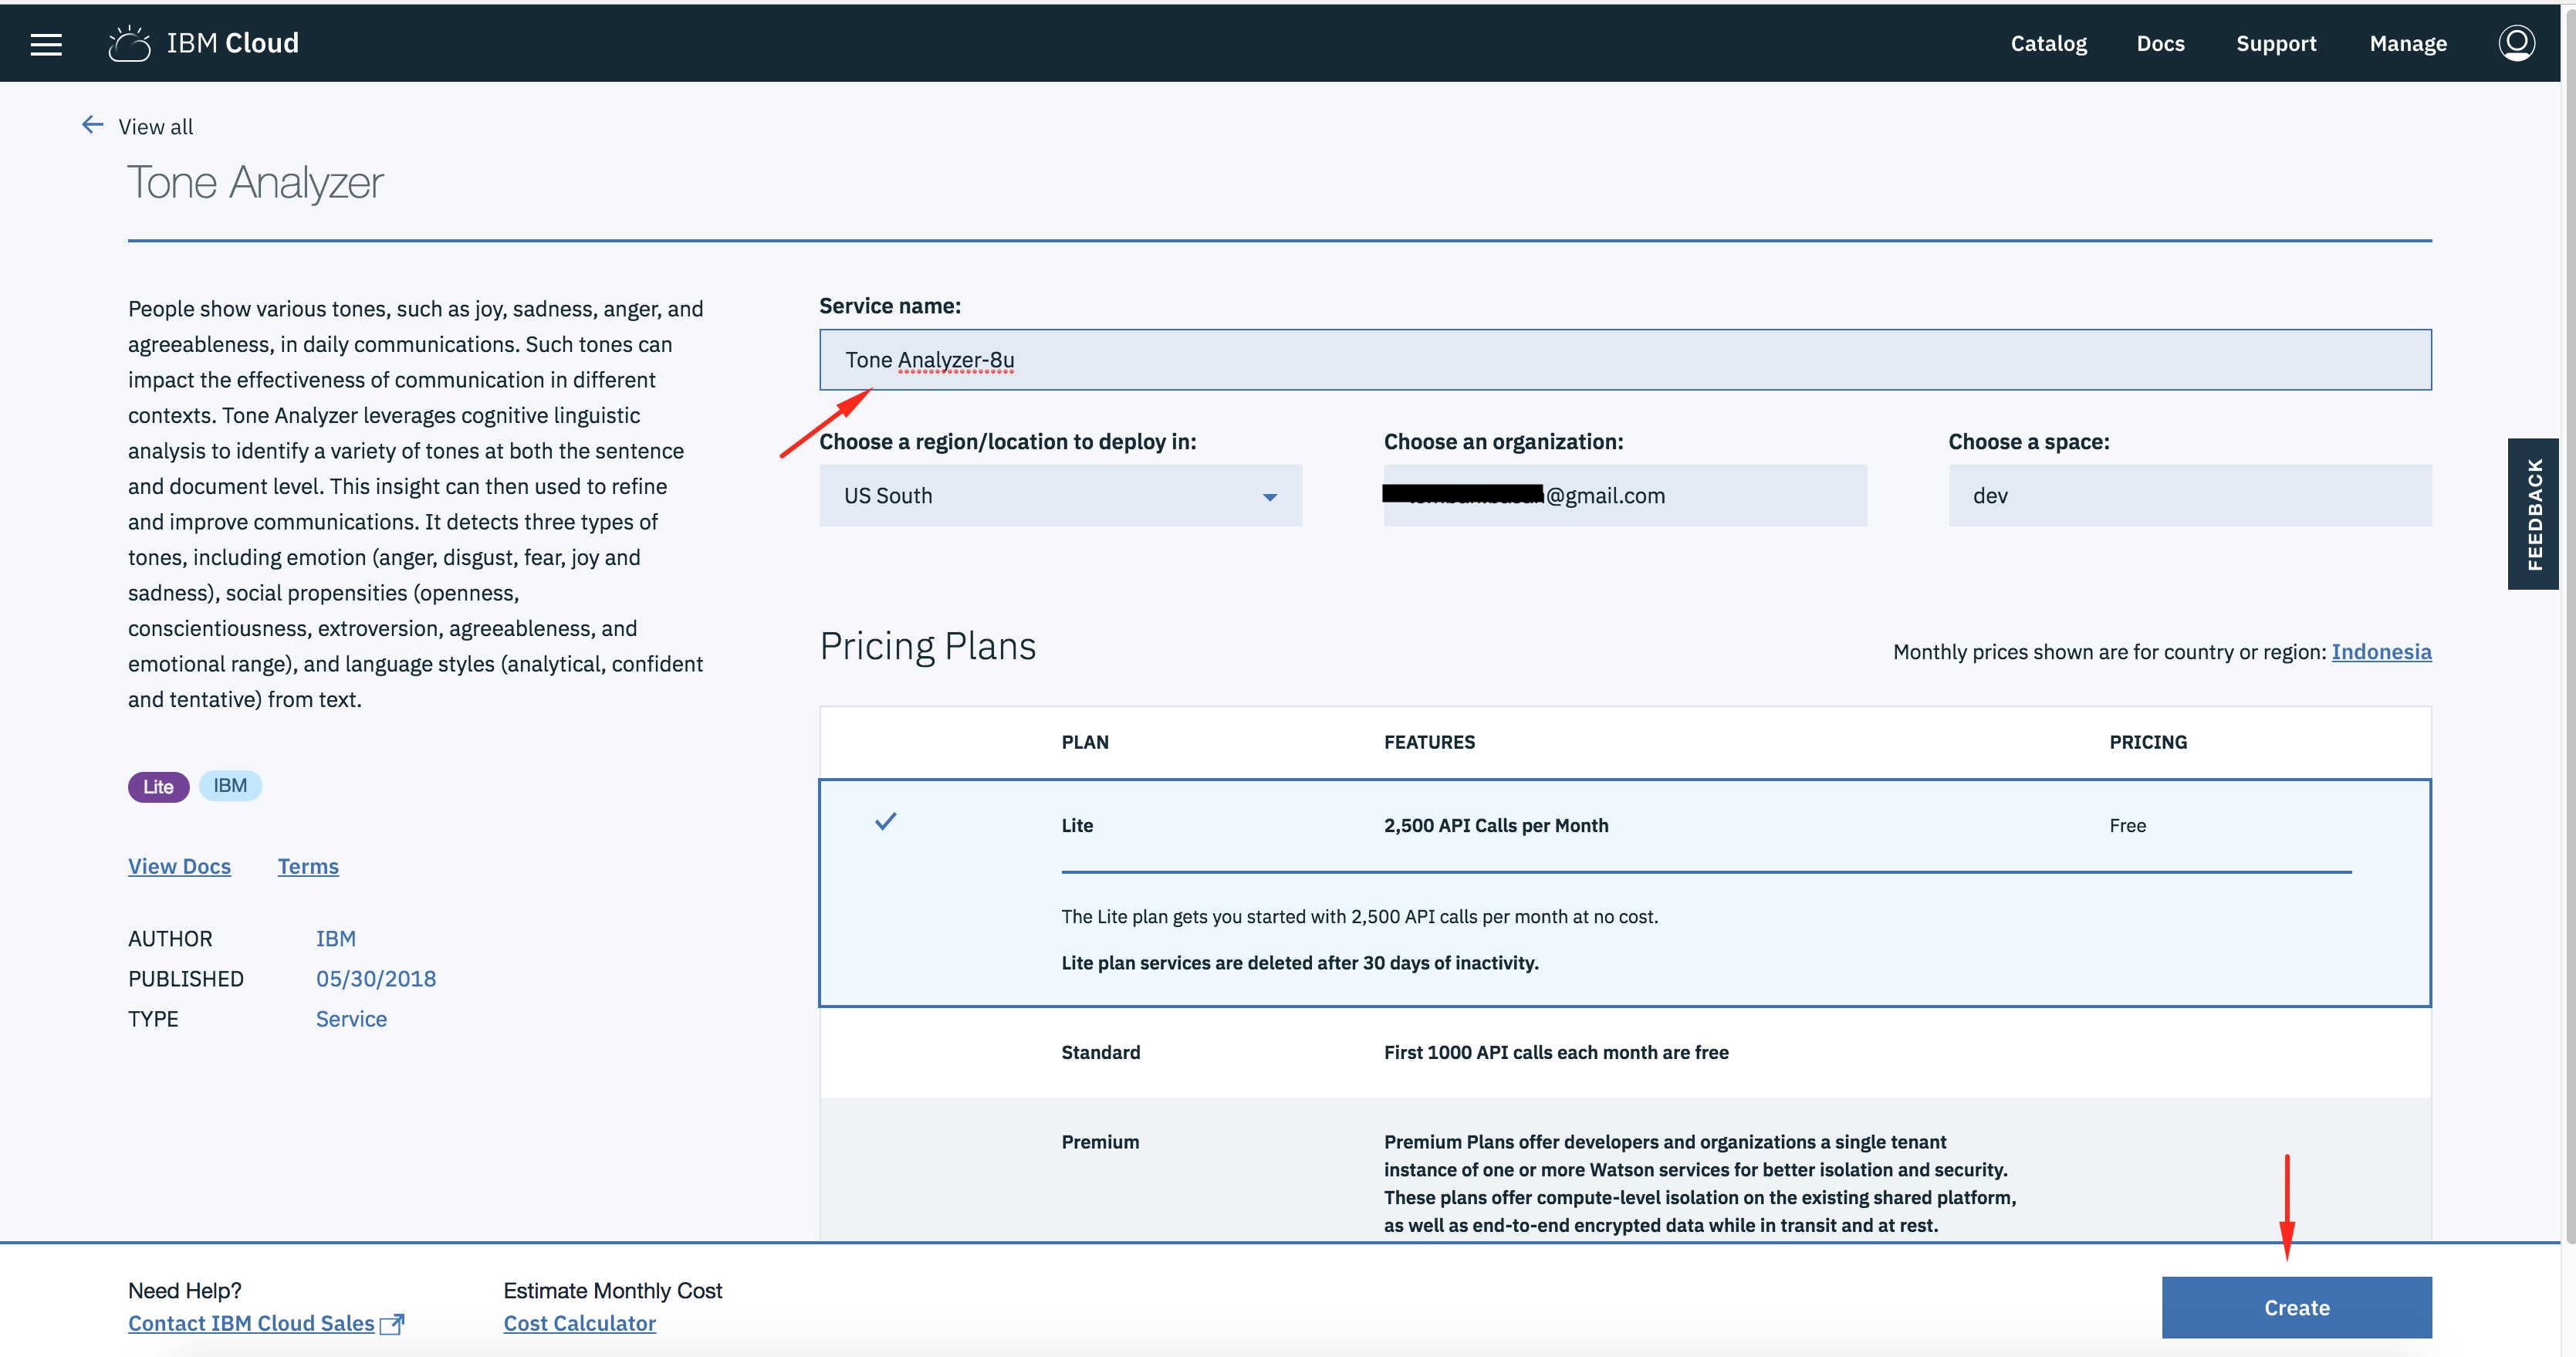Open the Manage menu item

2408,44
